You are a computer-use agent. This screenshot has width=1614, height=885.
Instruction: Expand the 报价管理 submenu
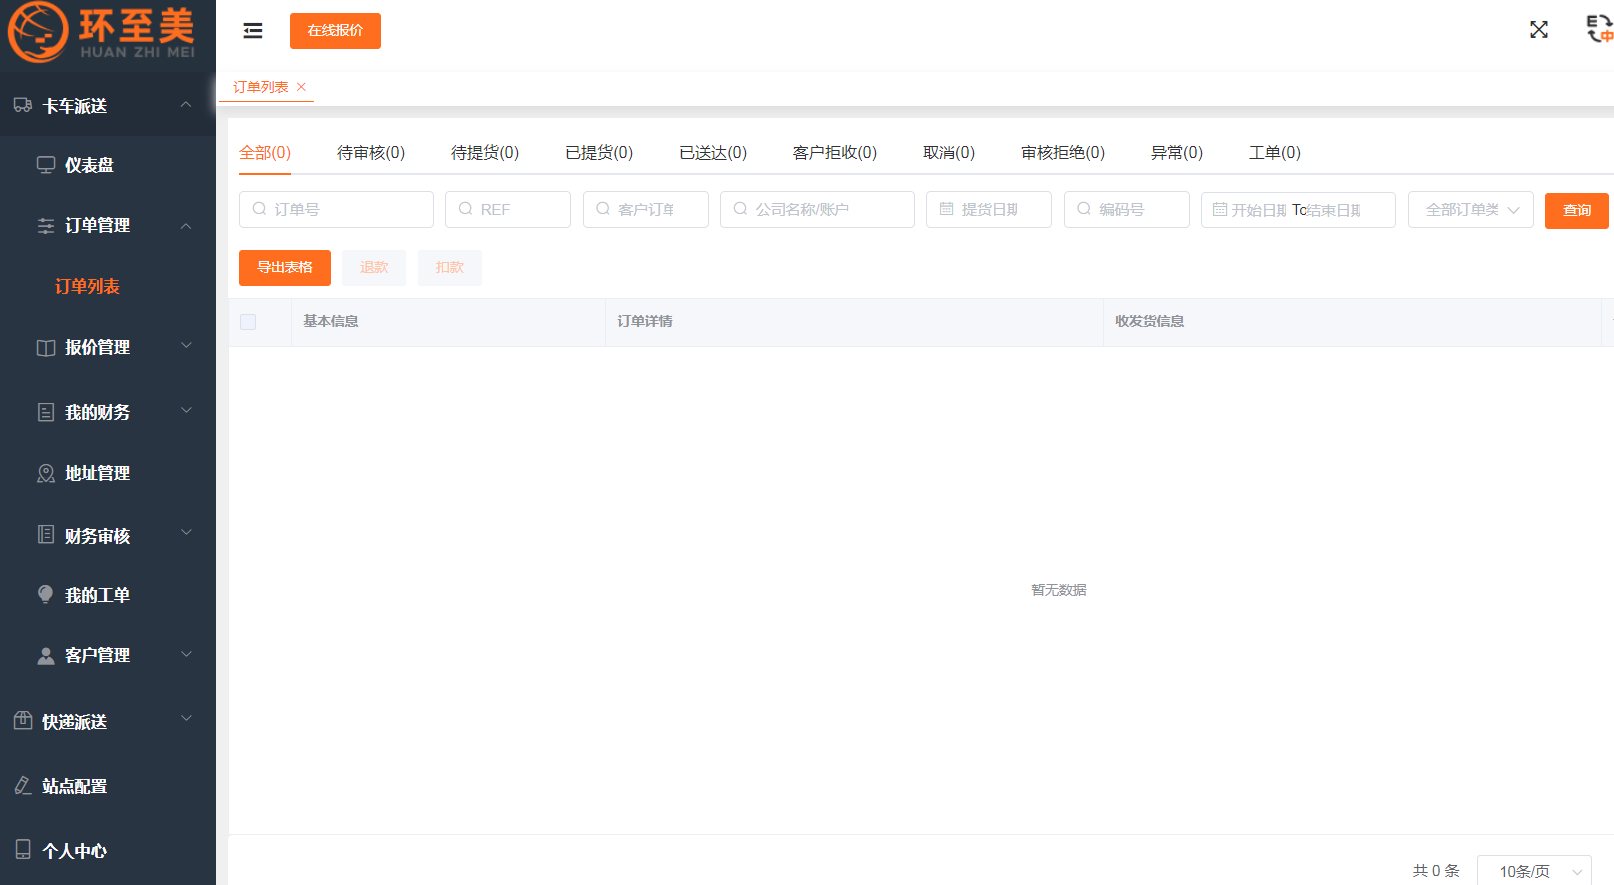pyautogui.click(x=186, y=346)
